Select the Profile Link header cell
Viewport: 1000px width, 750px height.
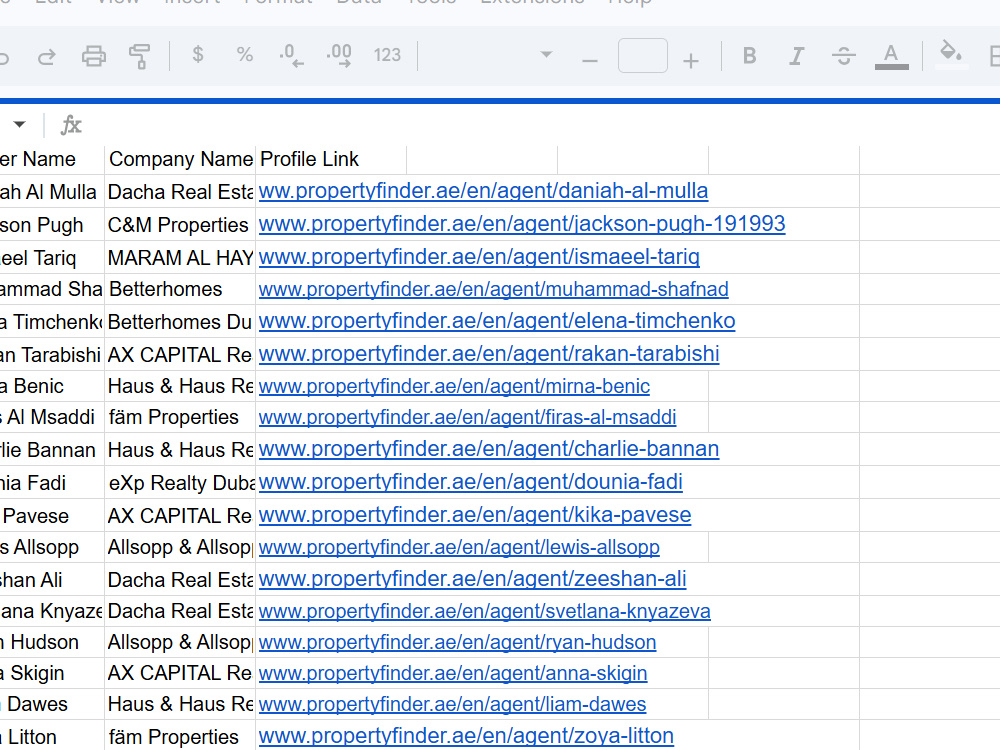(330, 159)
